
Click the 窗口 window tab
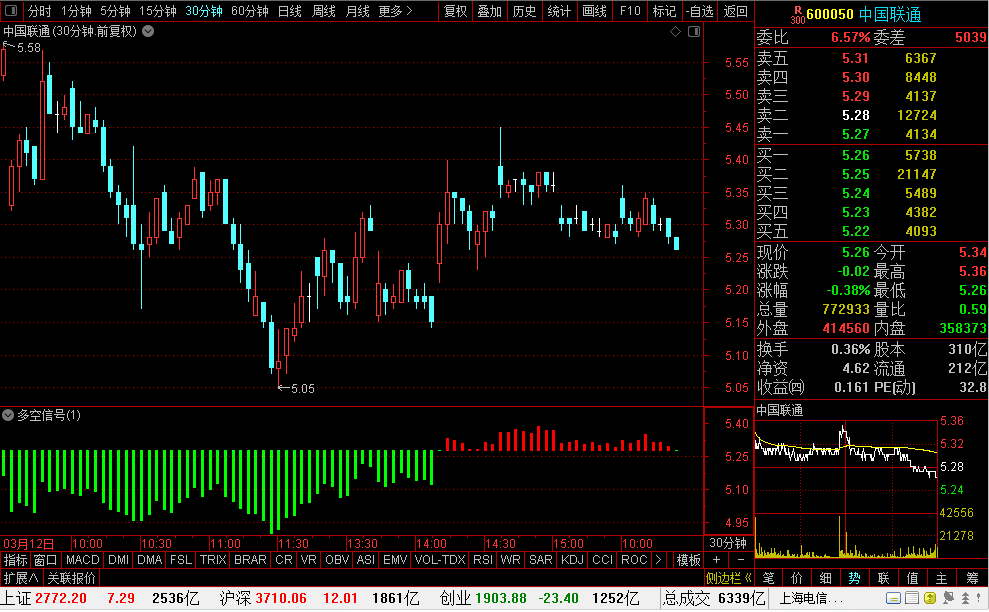[45, 560]
